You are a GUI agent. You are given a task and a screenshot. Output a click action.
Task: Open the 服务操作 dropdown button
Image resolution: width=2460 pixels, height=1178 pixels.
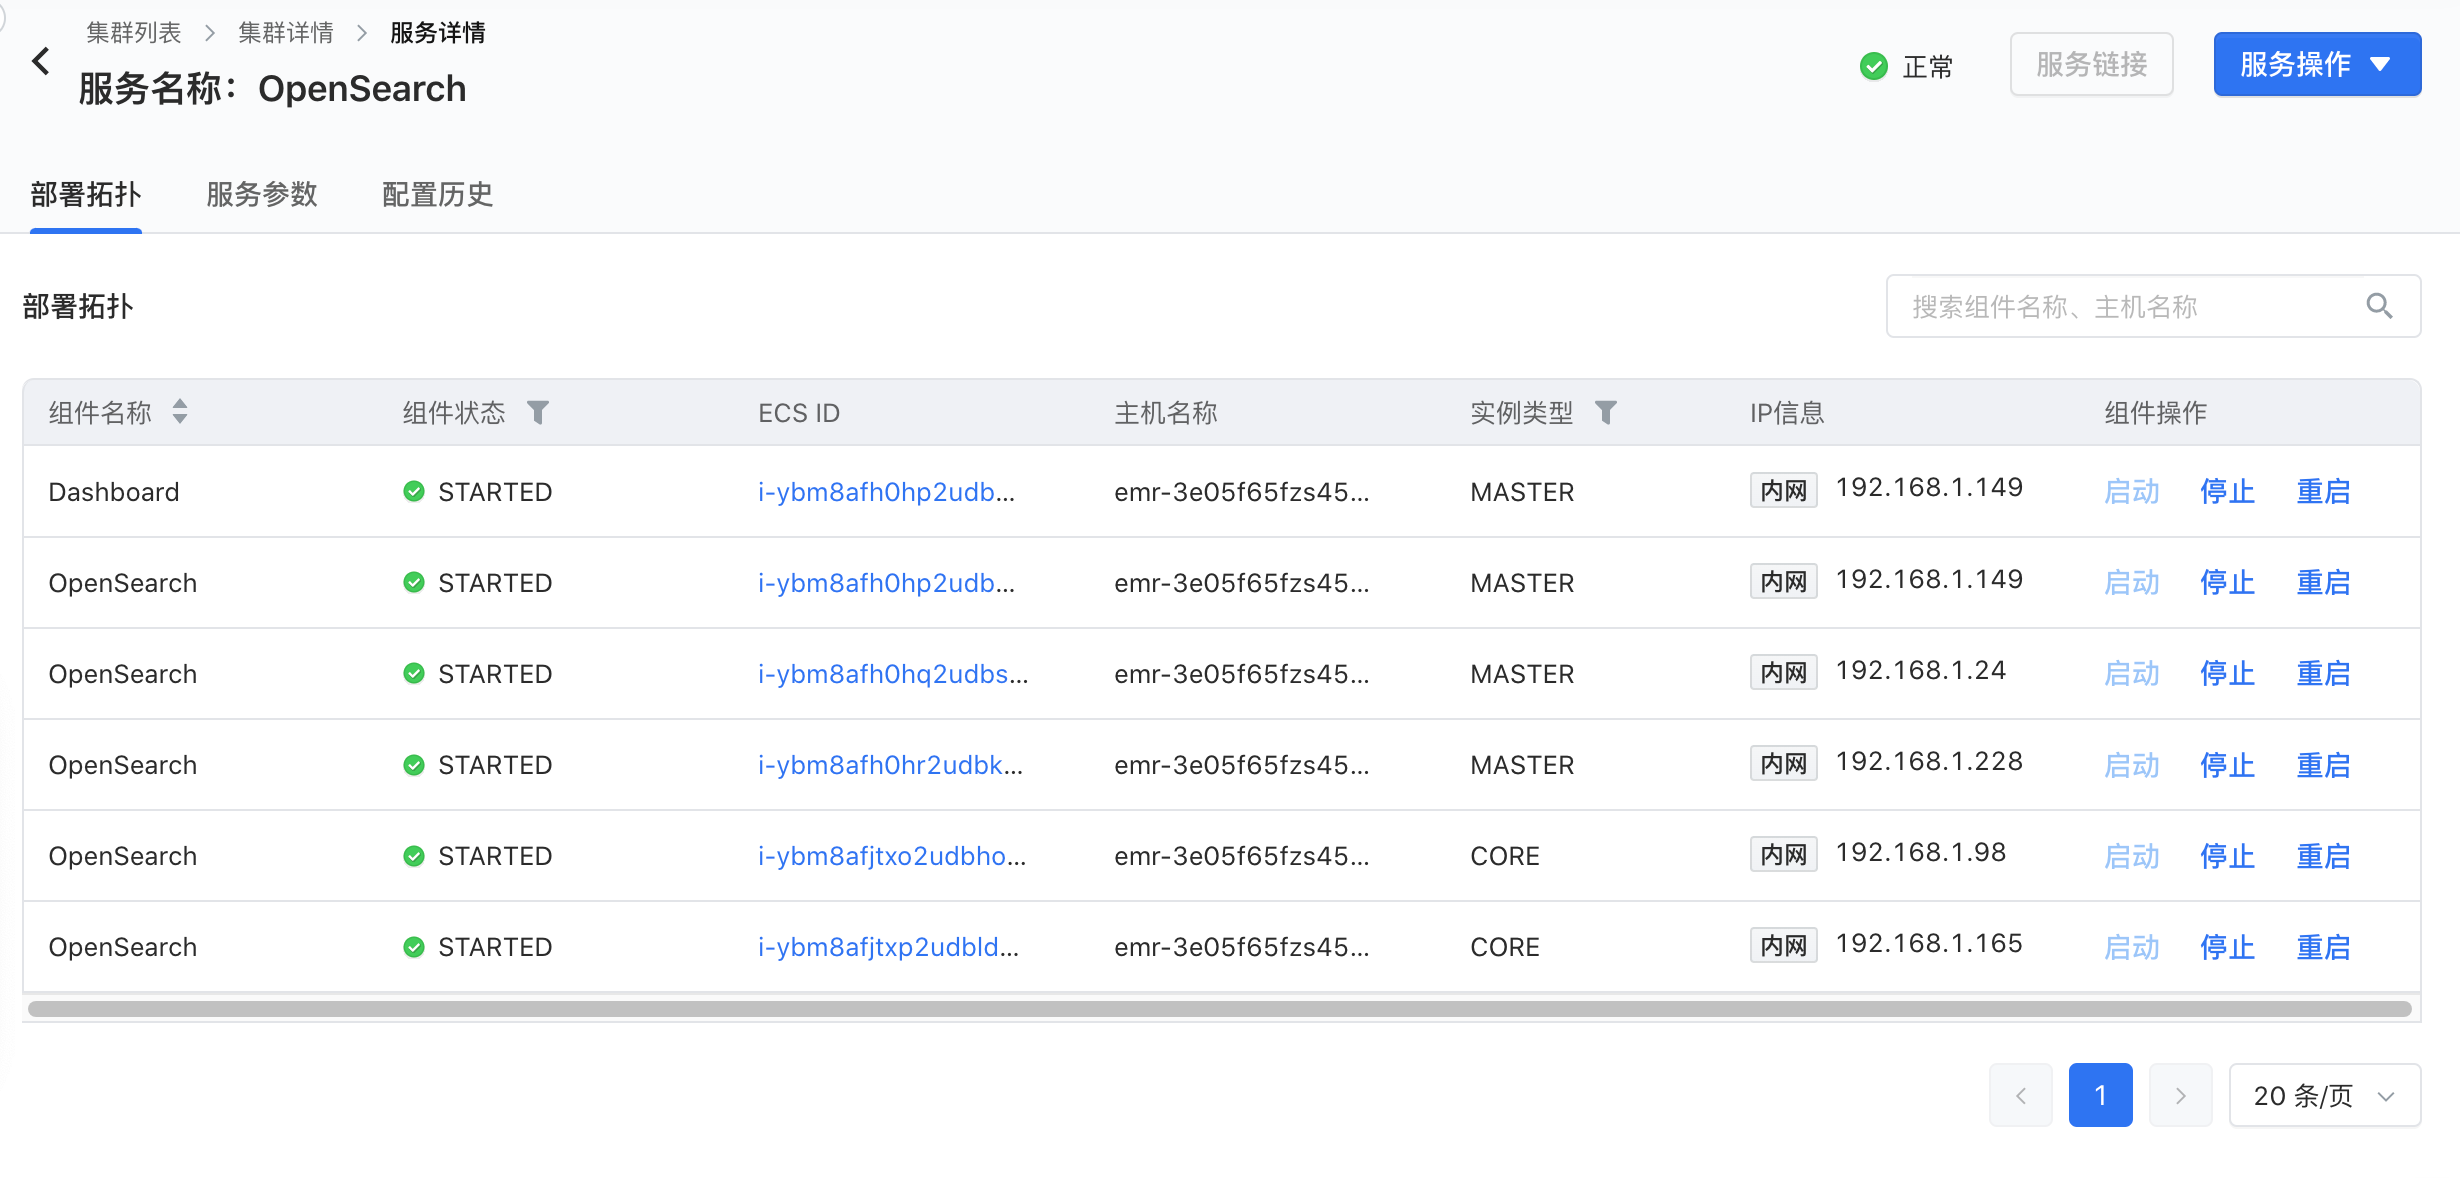click(2317, 64)
